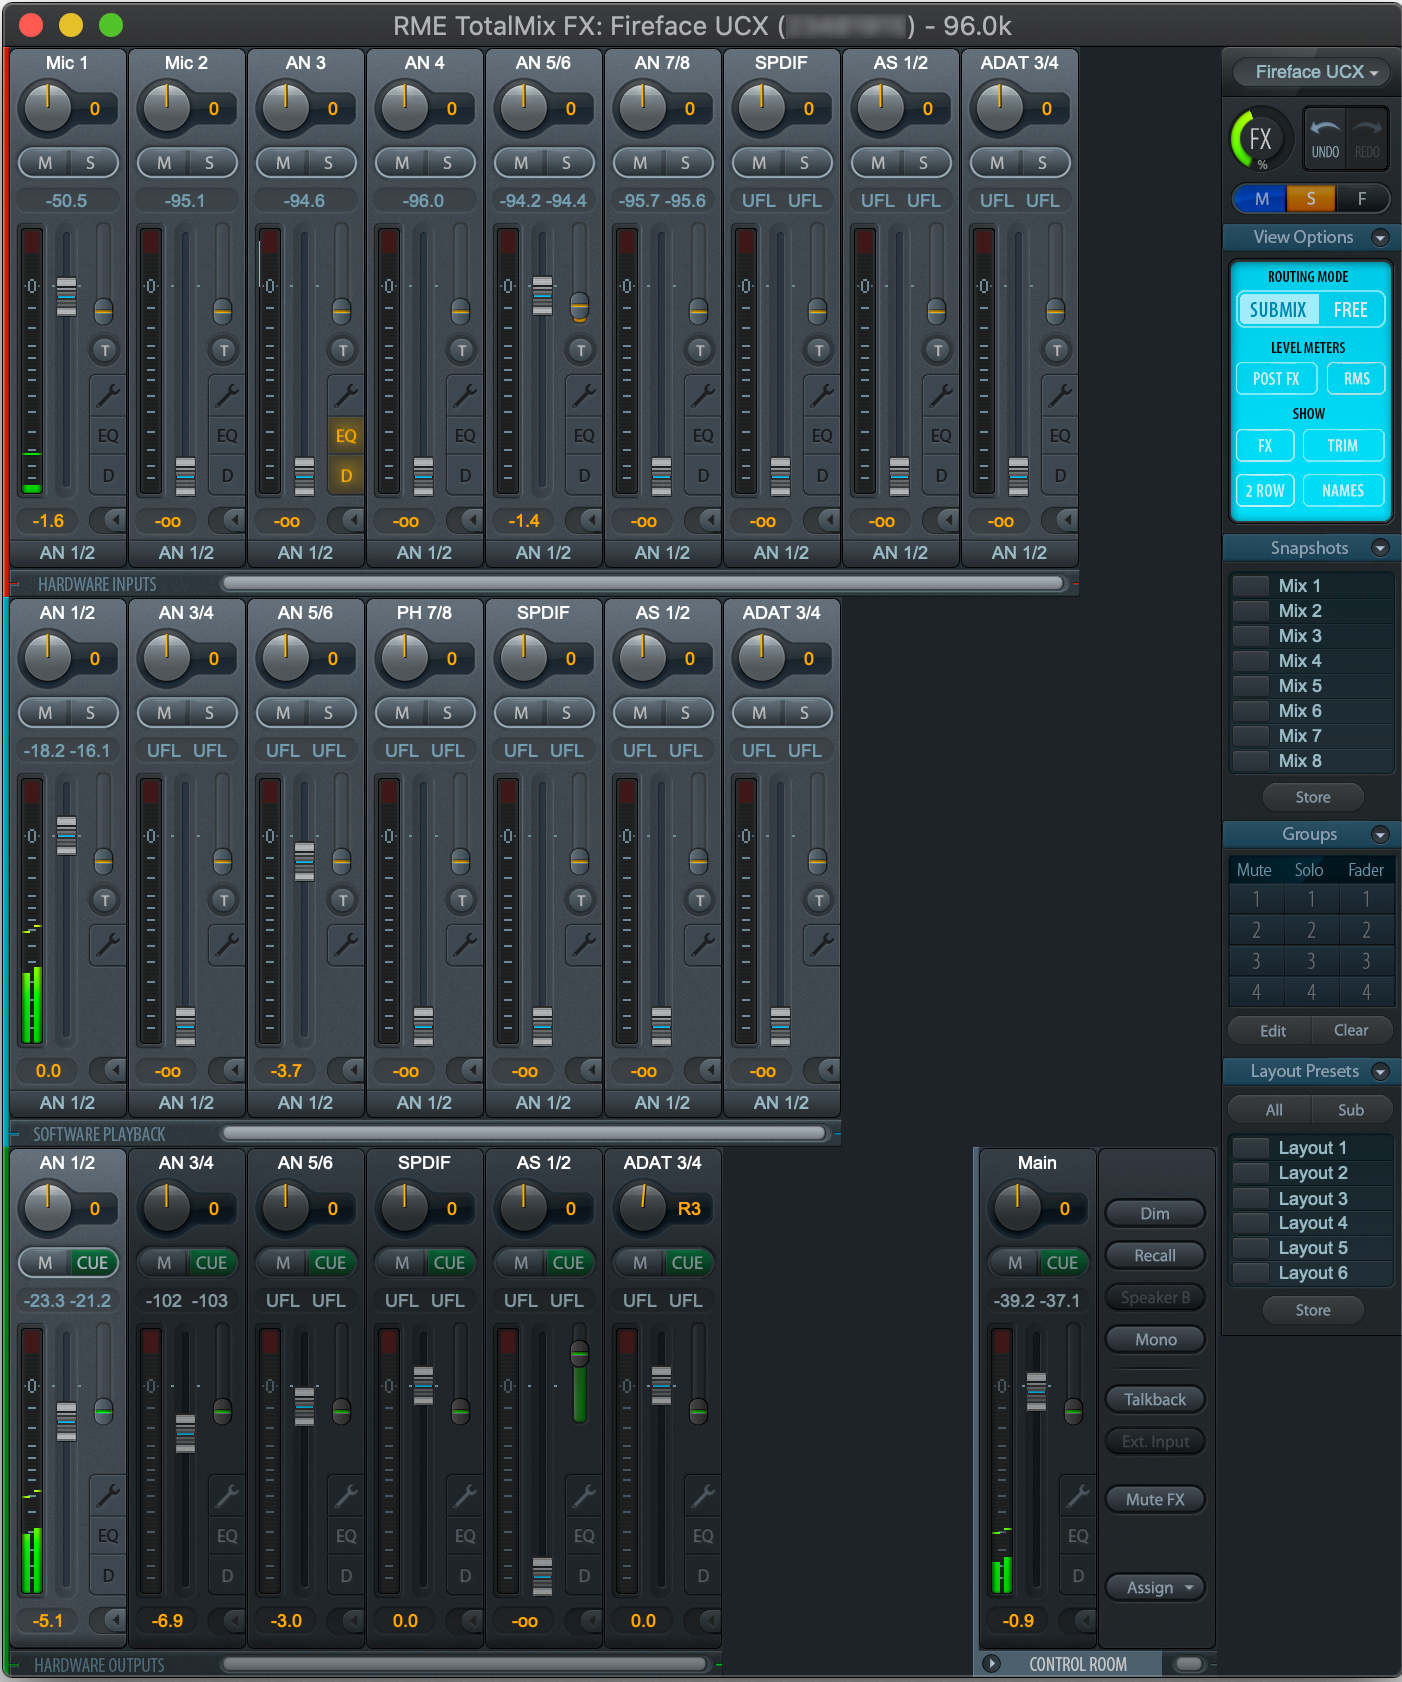Toggle trim T icon on SPDIF input channel
The height and width of the screenshot is (1682, 1402).
click(x=819, y=350)
